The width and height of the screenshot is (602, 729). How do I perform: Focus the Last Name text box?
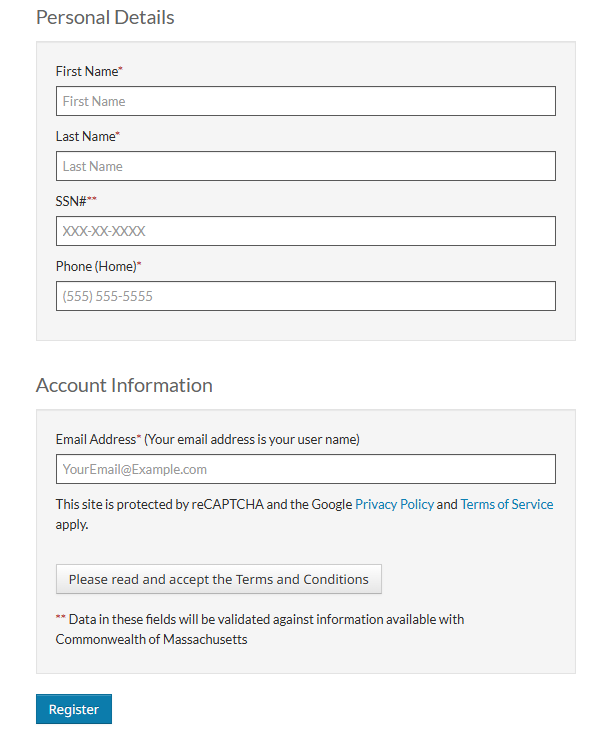point(305,166)
